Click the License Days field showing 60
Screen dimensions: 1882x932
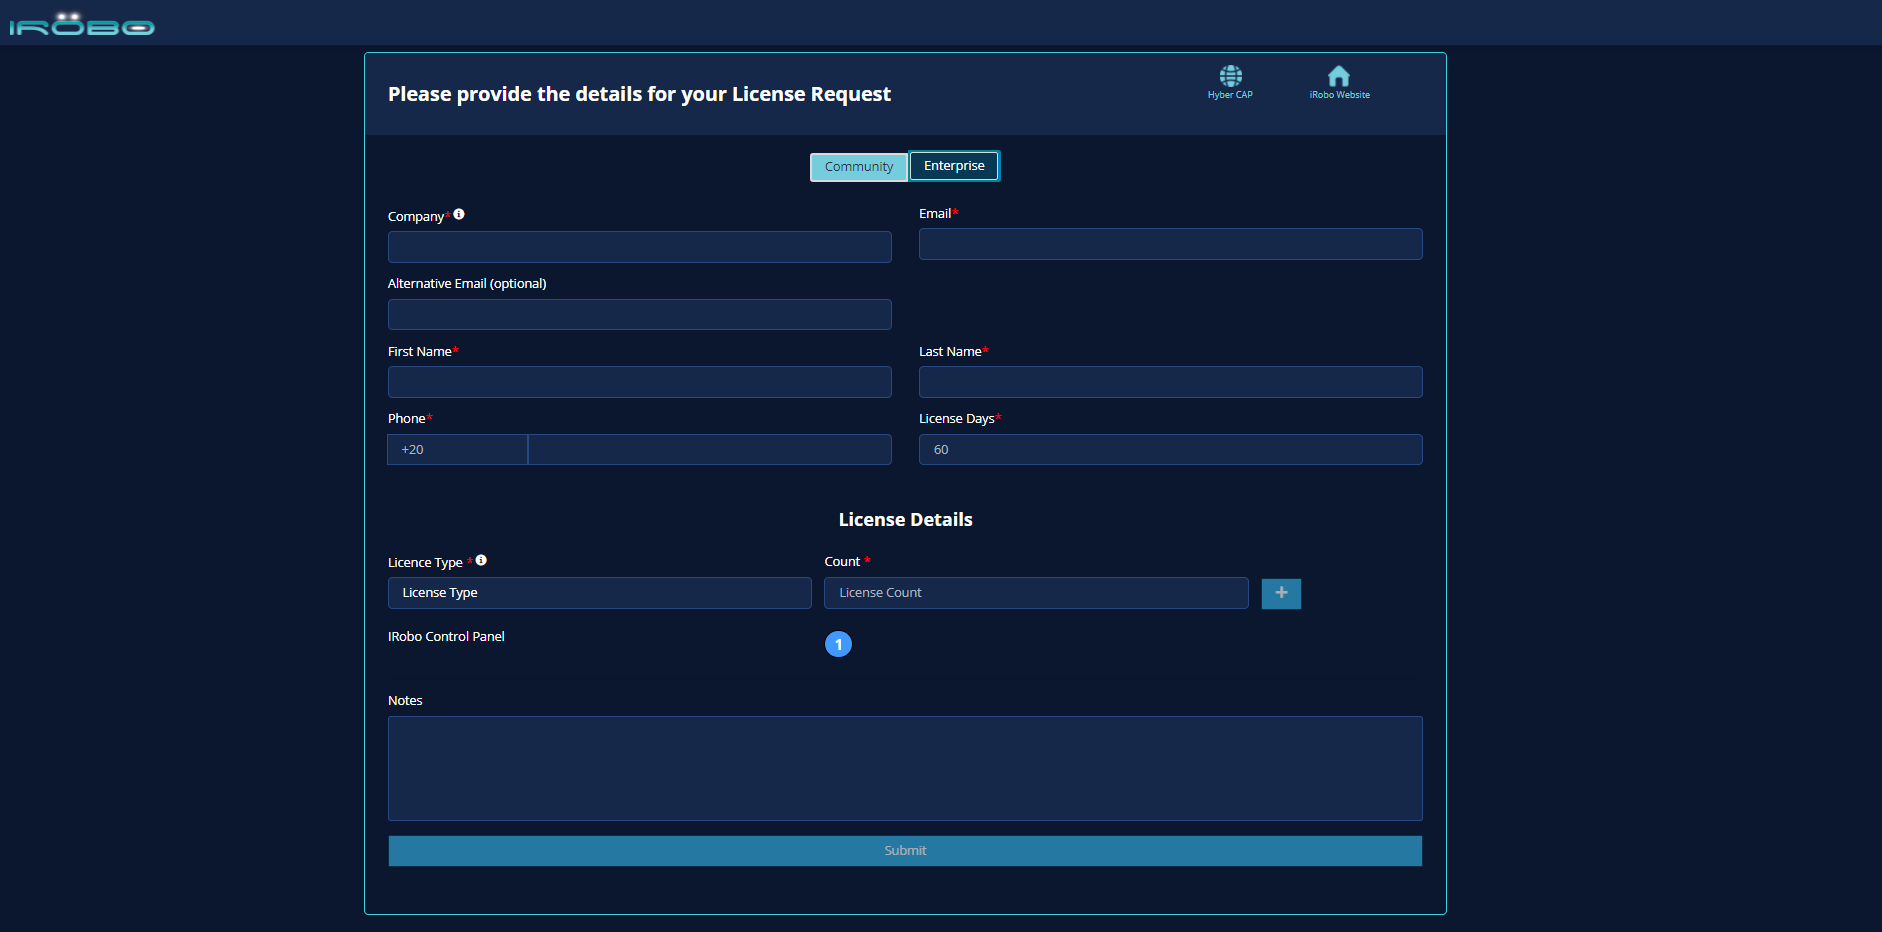(x=1170, y=450)
